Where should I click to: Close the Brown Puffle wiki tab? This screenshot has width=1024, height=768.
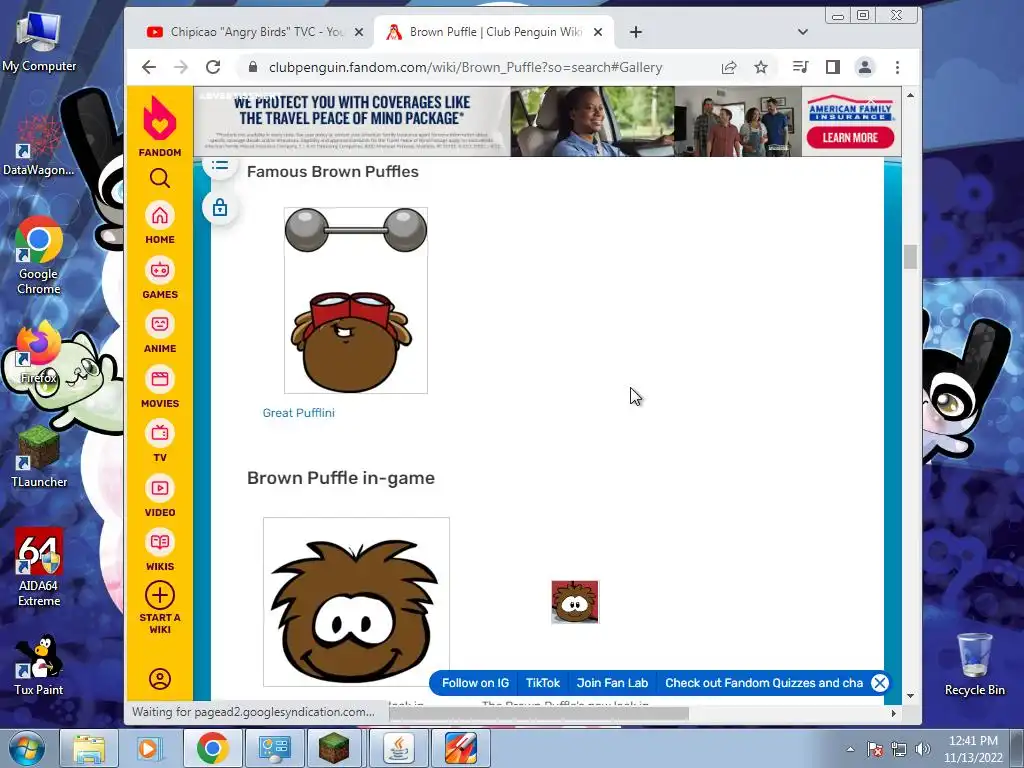pyautogui.click(x=598, y=32)
